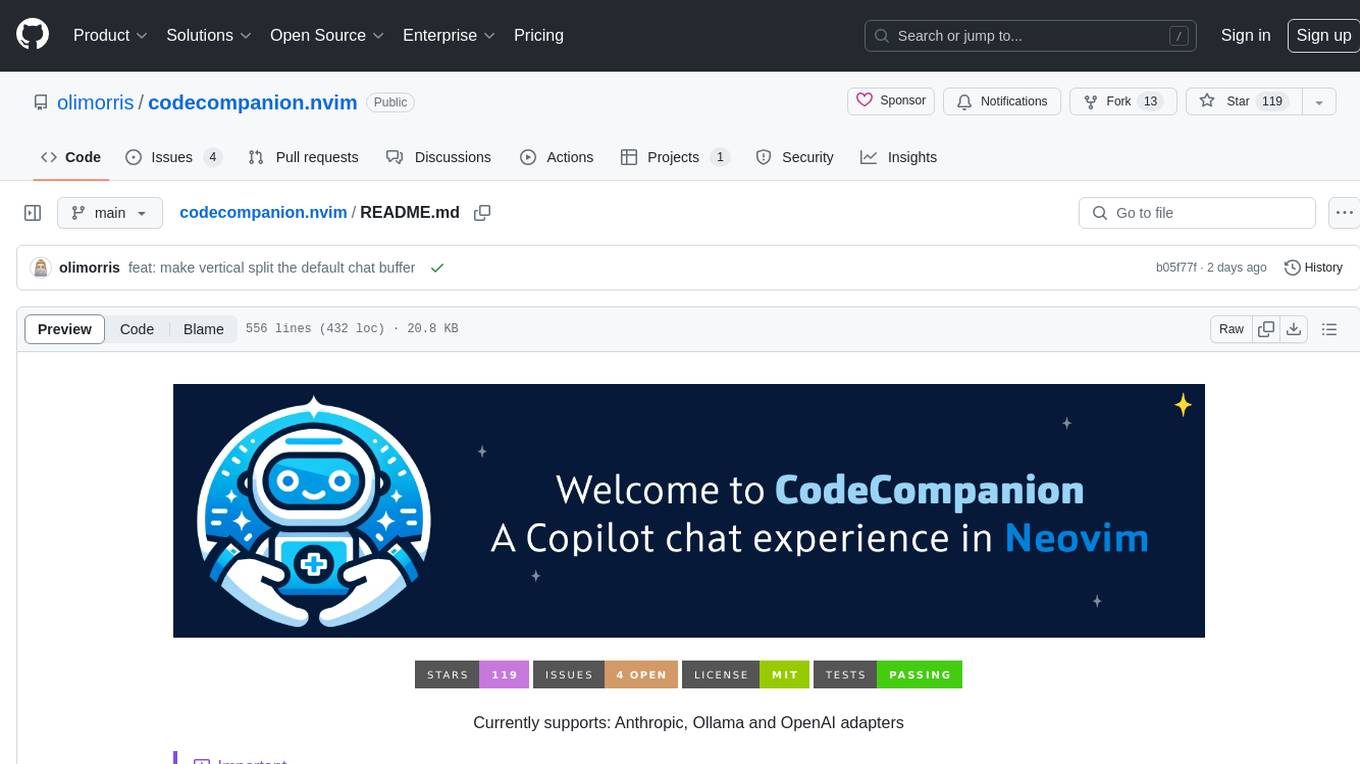
Task: Open the more file actions ellipsis
Action: [1345, 213]
